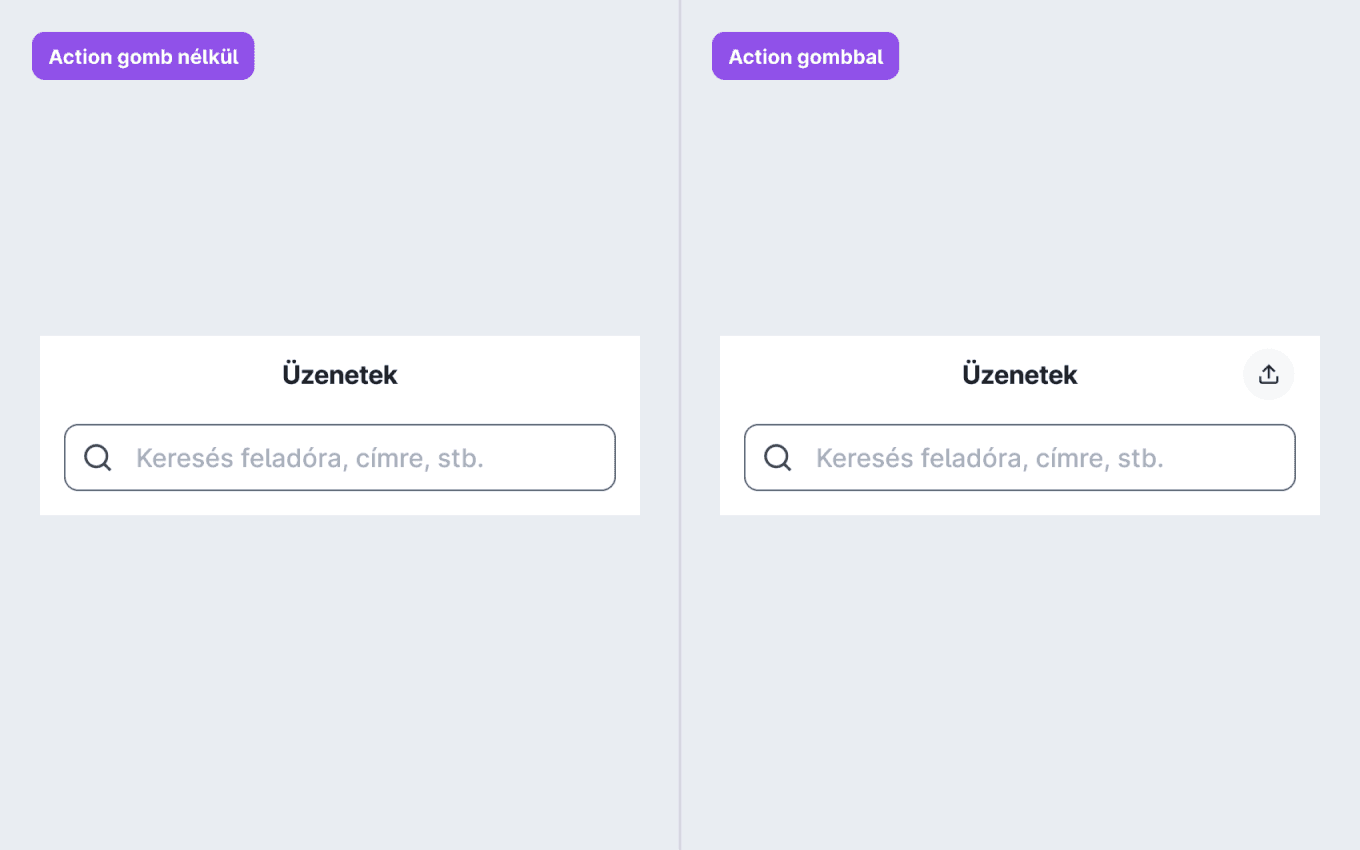Click the white header card of the right variant
This screenshot has height=850, width=1360.
pyautogui.click(x=1020, y=425)
